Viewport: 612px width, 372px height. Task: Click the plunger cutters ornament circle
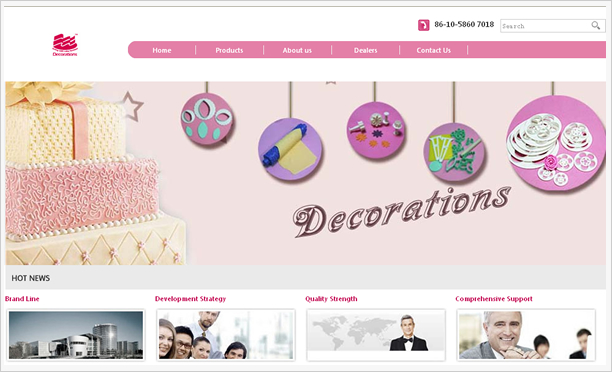pyautogui.click(x=376, y=130)
